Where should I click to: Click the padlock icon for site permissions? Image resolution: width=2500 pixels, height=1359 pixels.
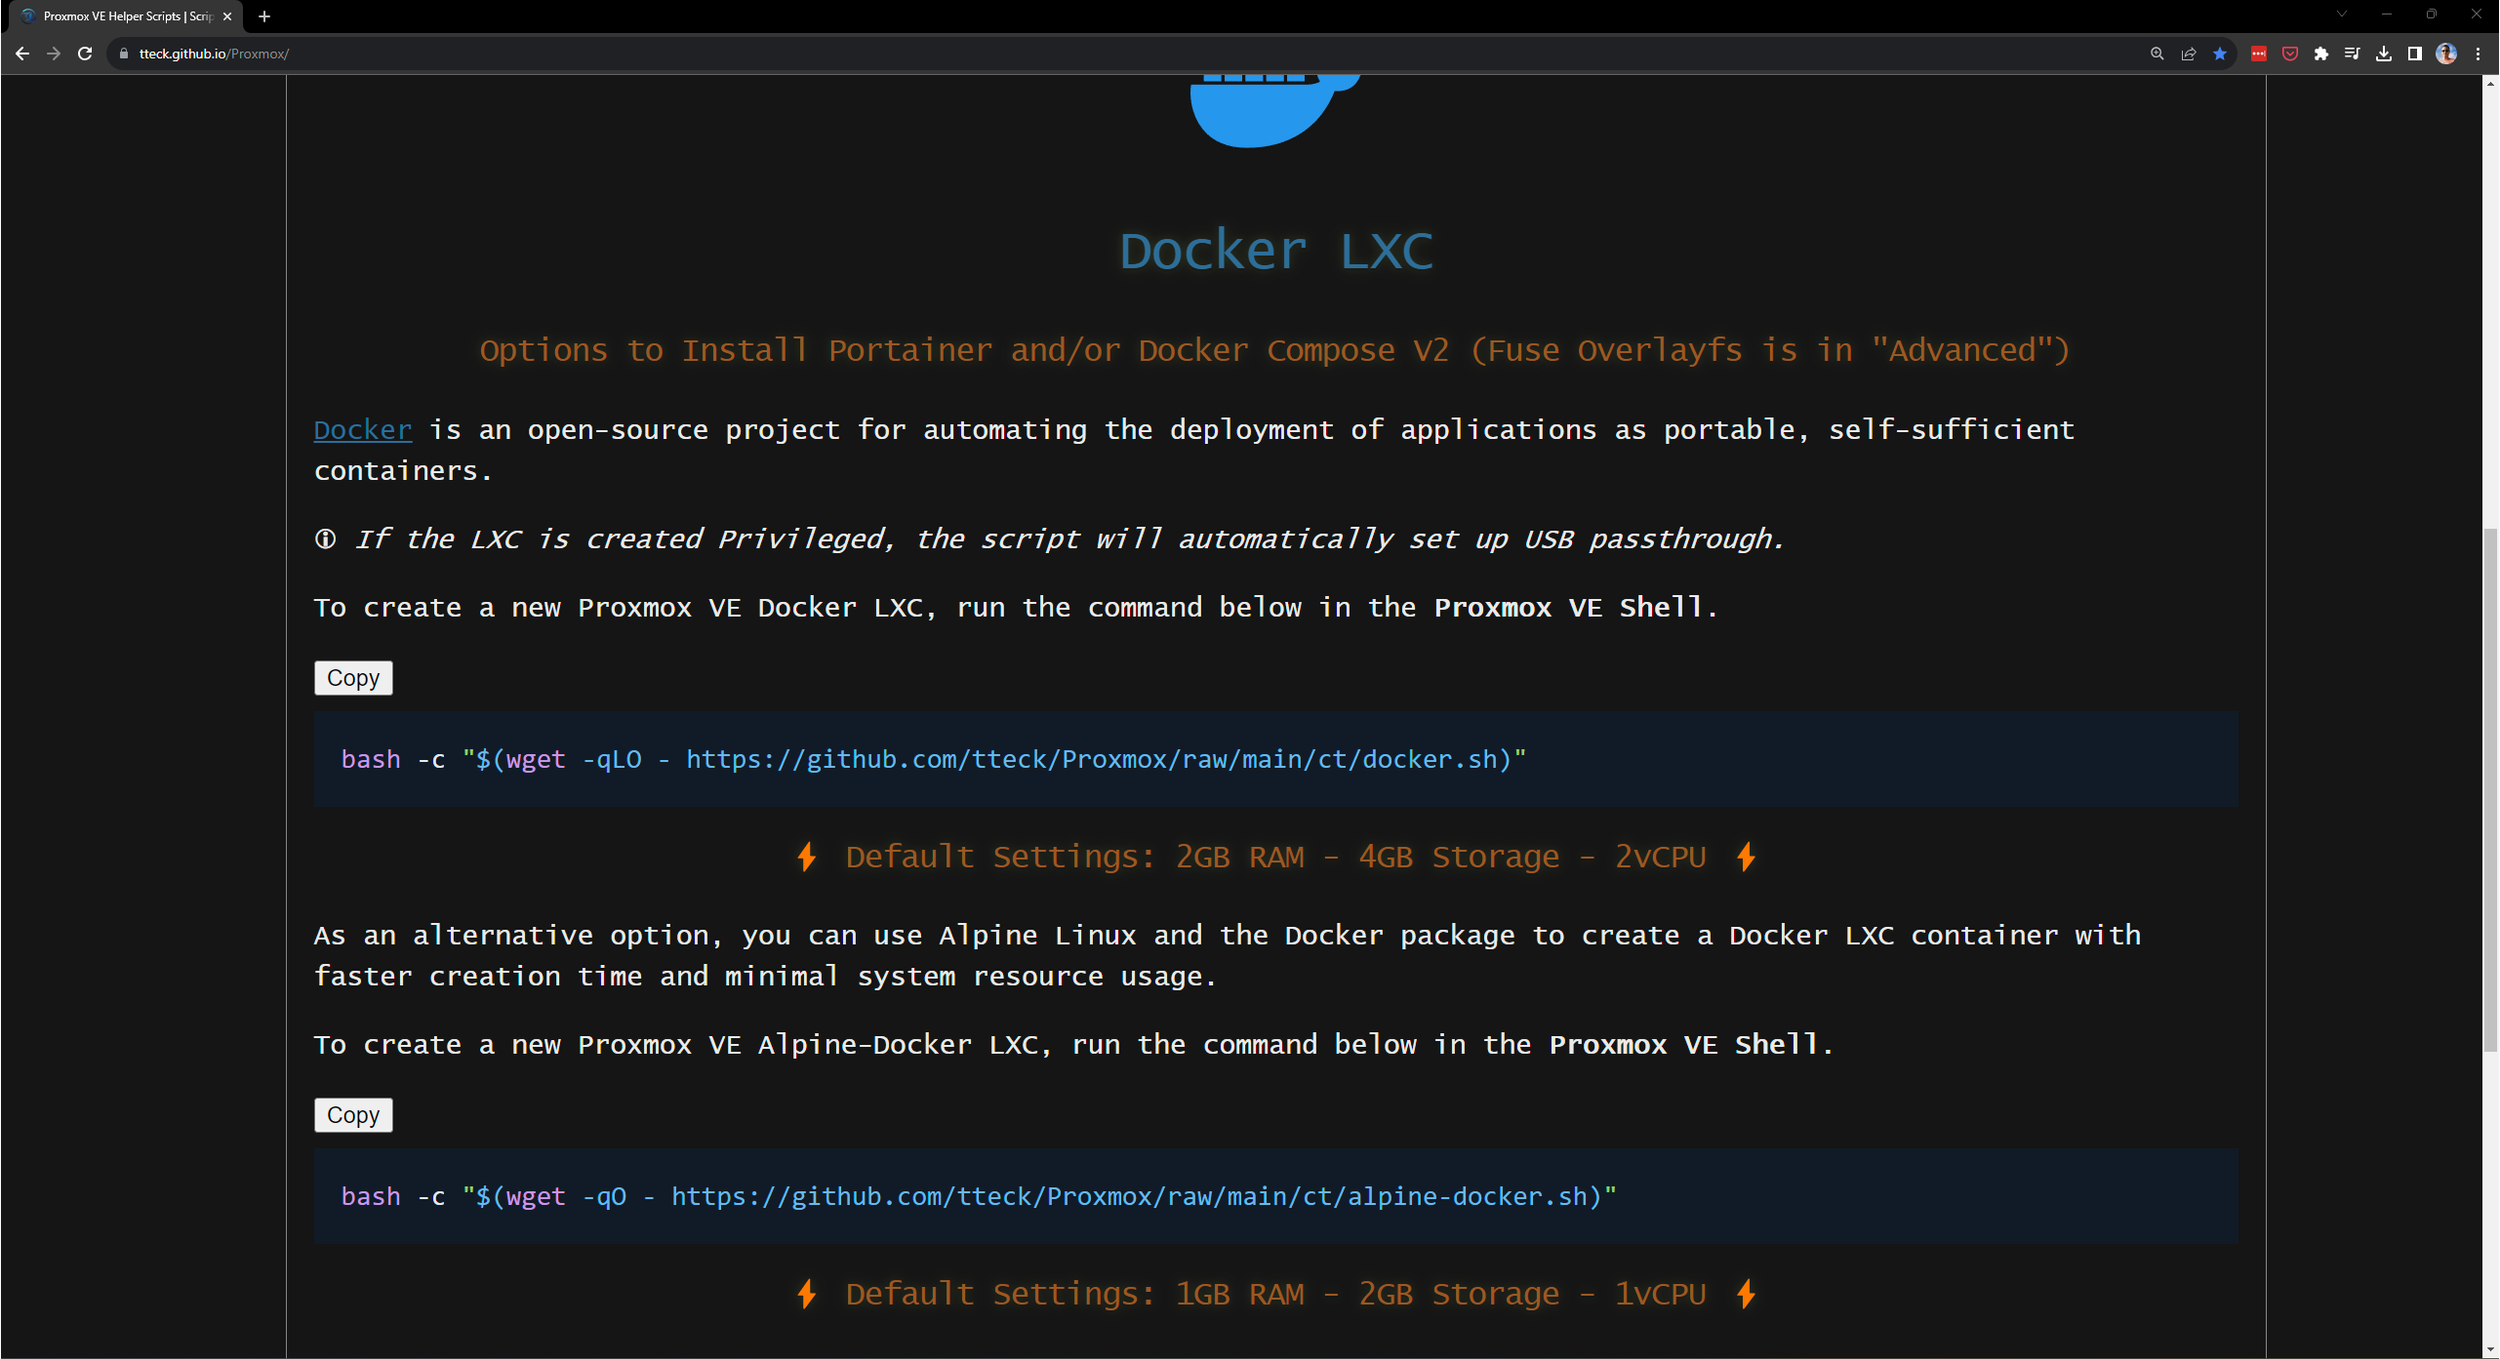point(122,54)
